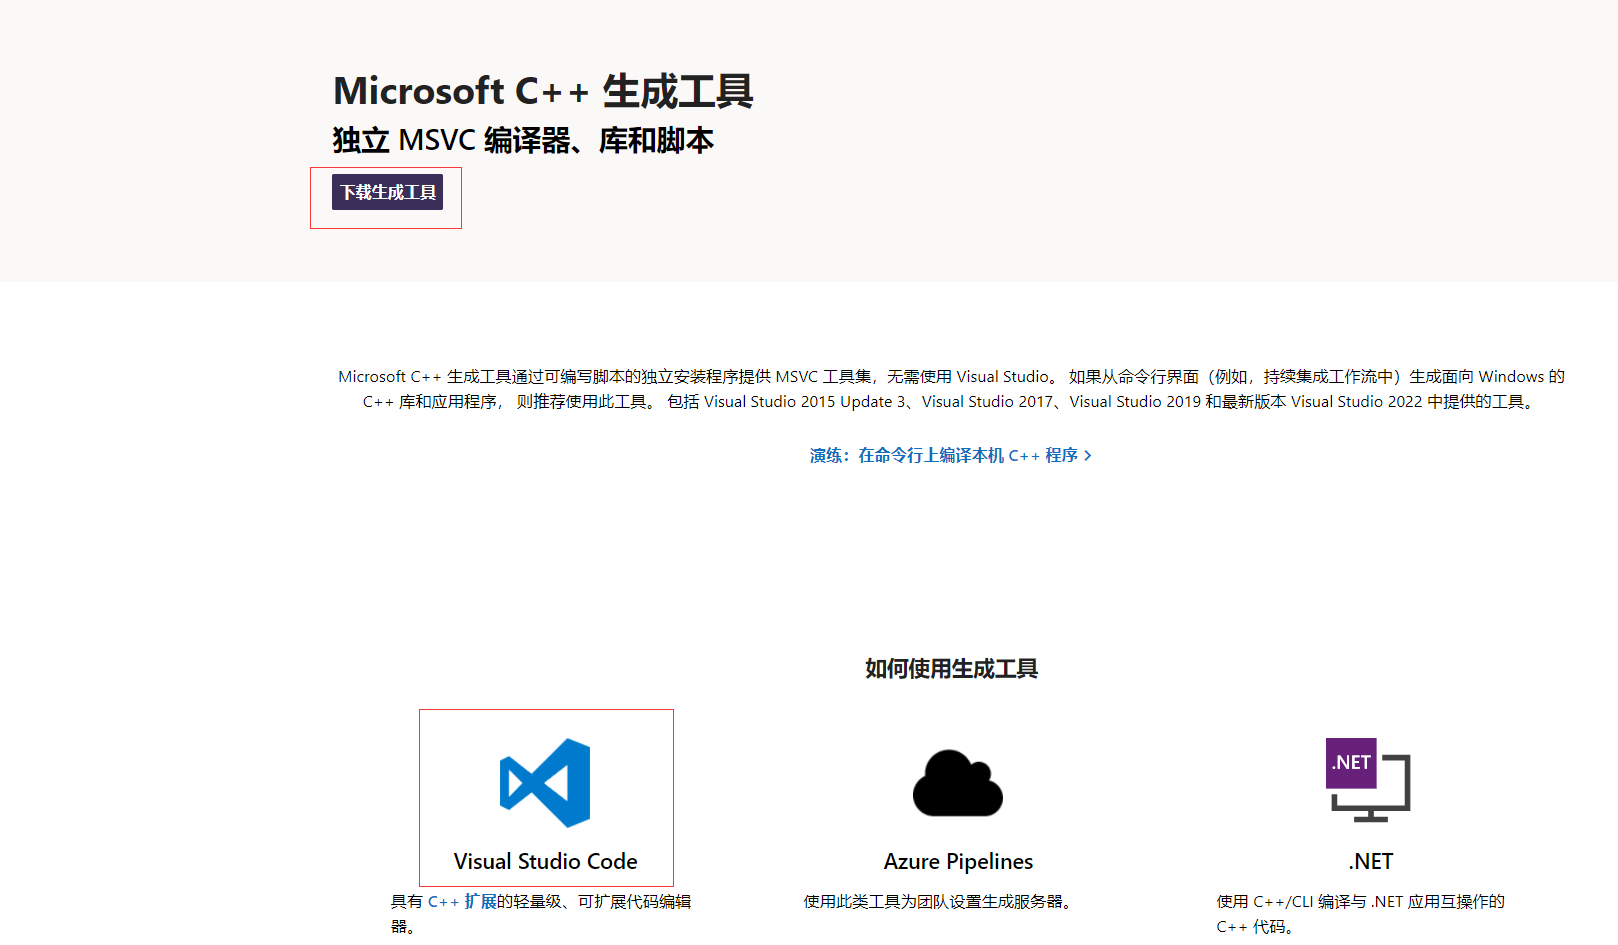Image resolution: width=1618 pixels, height=945 pixels.
Task: Select the Azure Pipelines heading text
Action: pos(958,861)
